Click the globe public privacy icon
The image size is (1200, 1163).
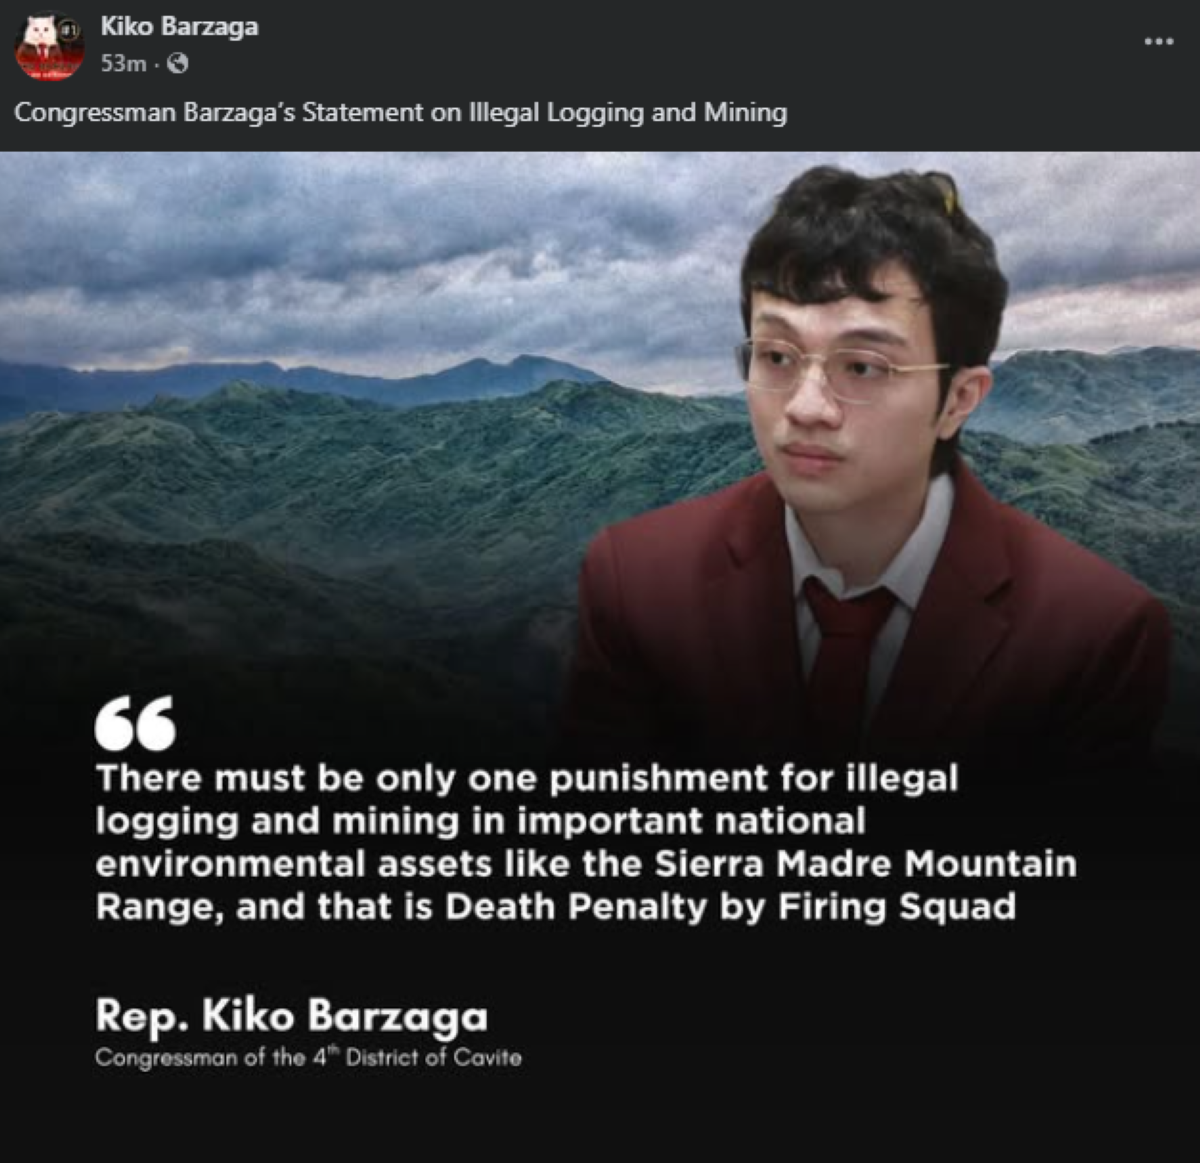pyautogui.click(x=177, y=63)
